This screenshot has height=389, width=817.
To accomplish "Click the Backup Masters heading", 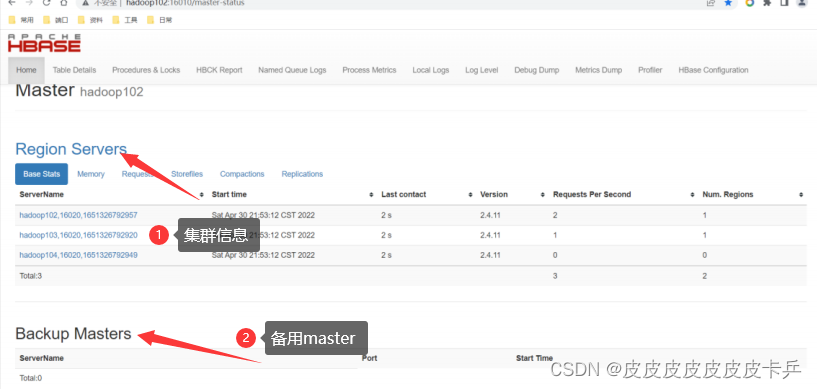I will coord(73,334).
